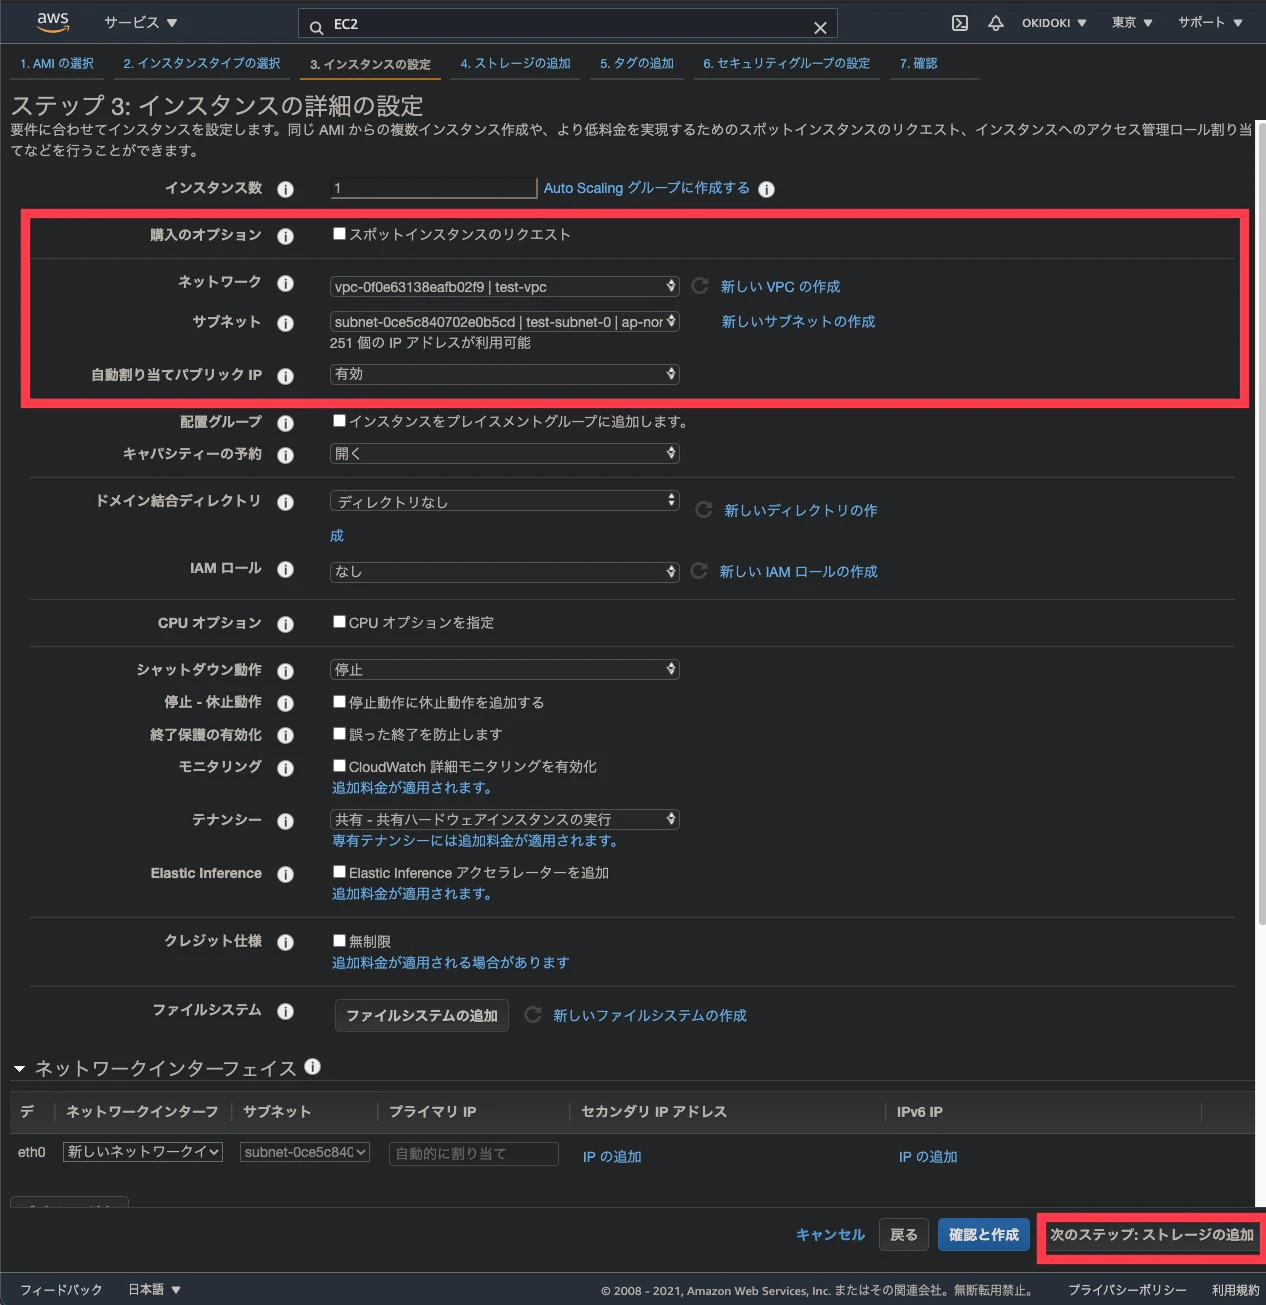Click ファイルシステムの追加 button

point(422,1015)
